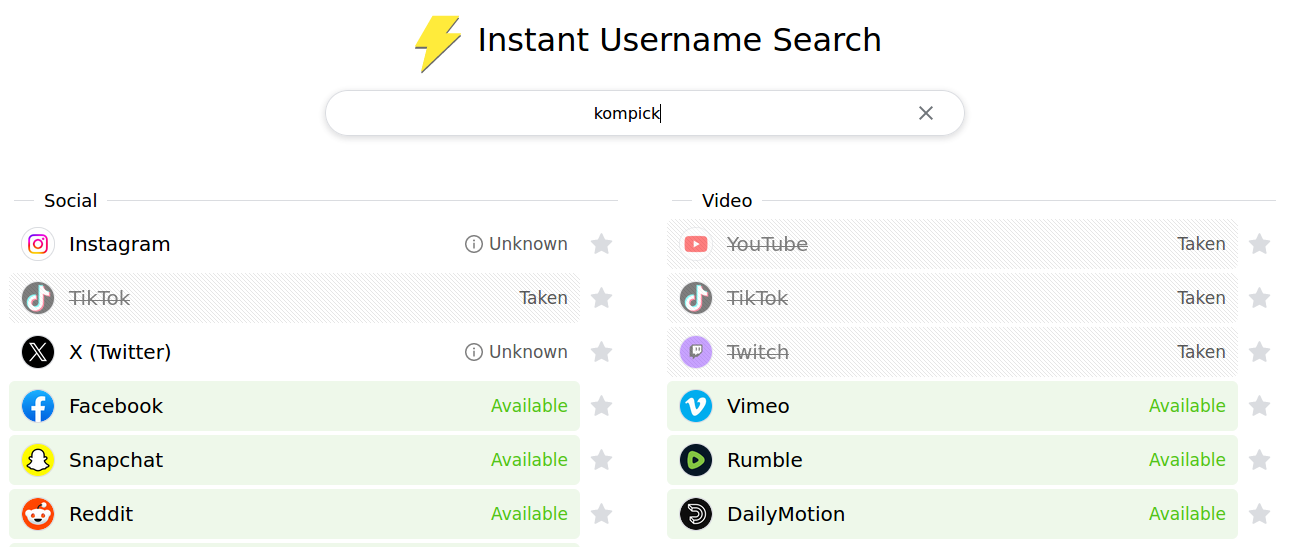Toggle the star next to YouTube
The height and width of the screenshot is (547, 1300).
(1259, 244)
